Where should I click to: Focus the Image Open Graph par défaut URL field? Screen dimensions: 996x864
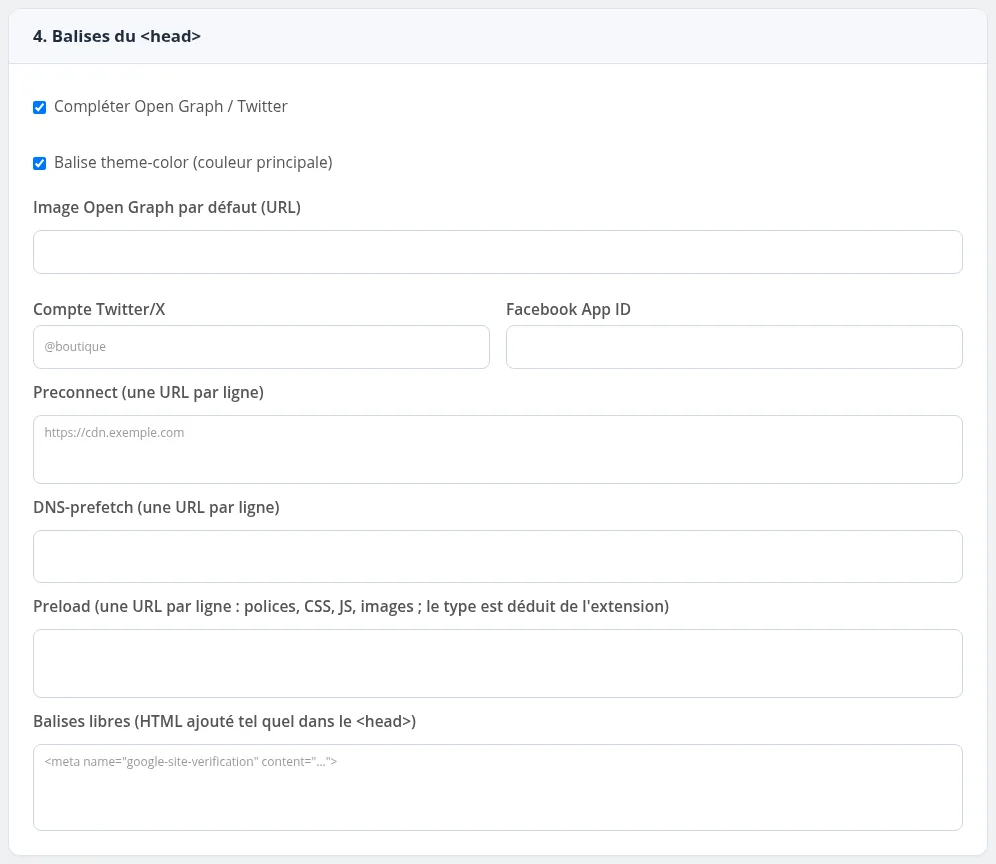[x=497, y=252]
